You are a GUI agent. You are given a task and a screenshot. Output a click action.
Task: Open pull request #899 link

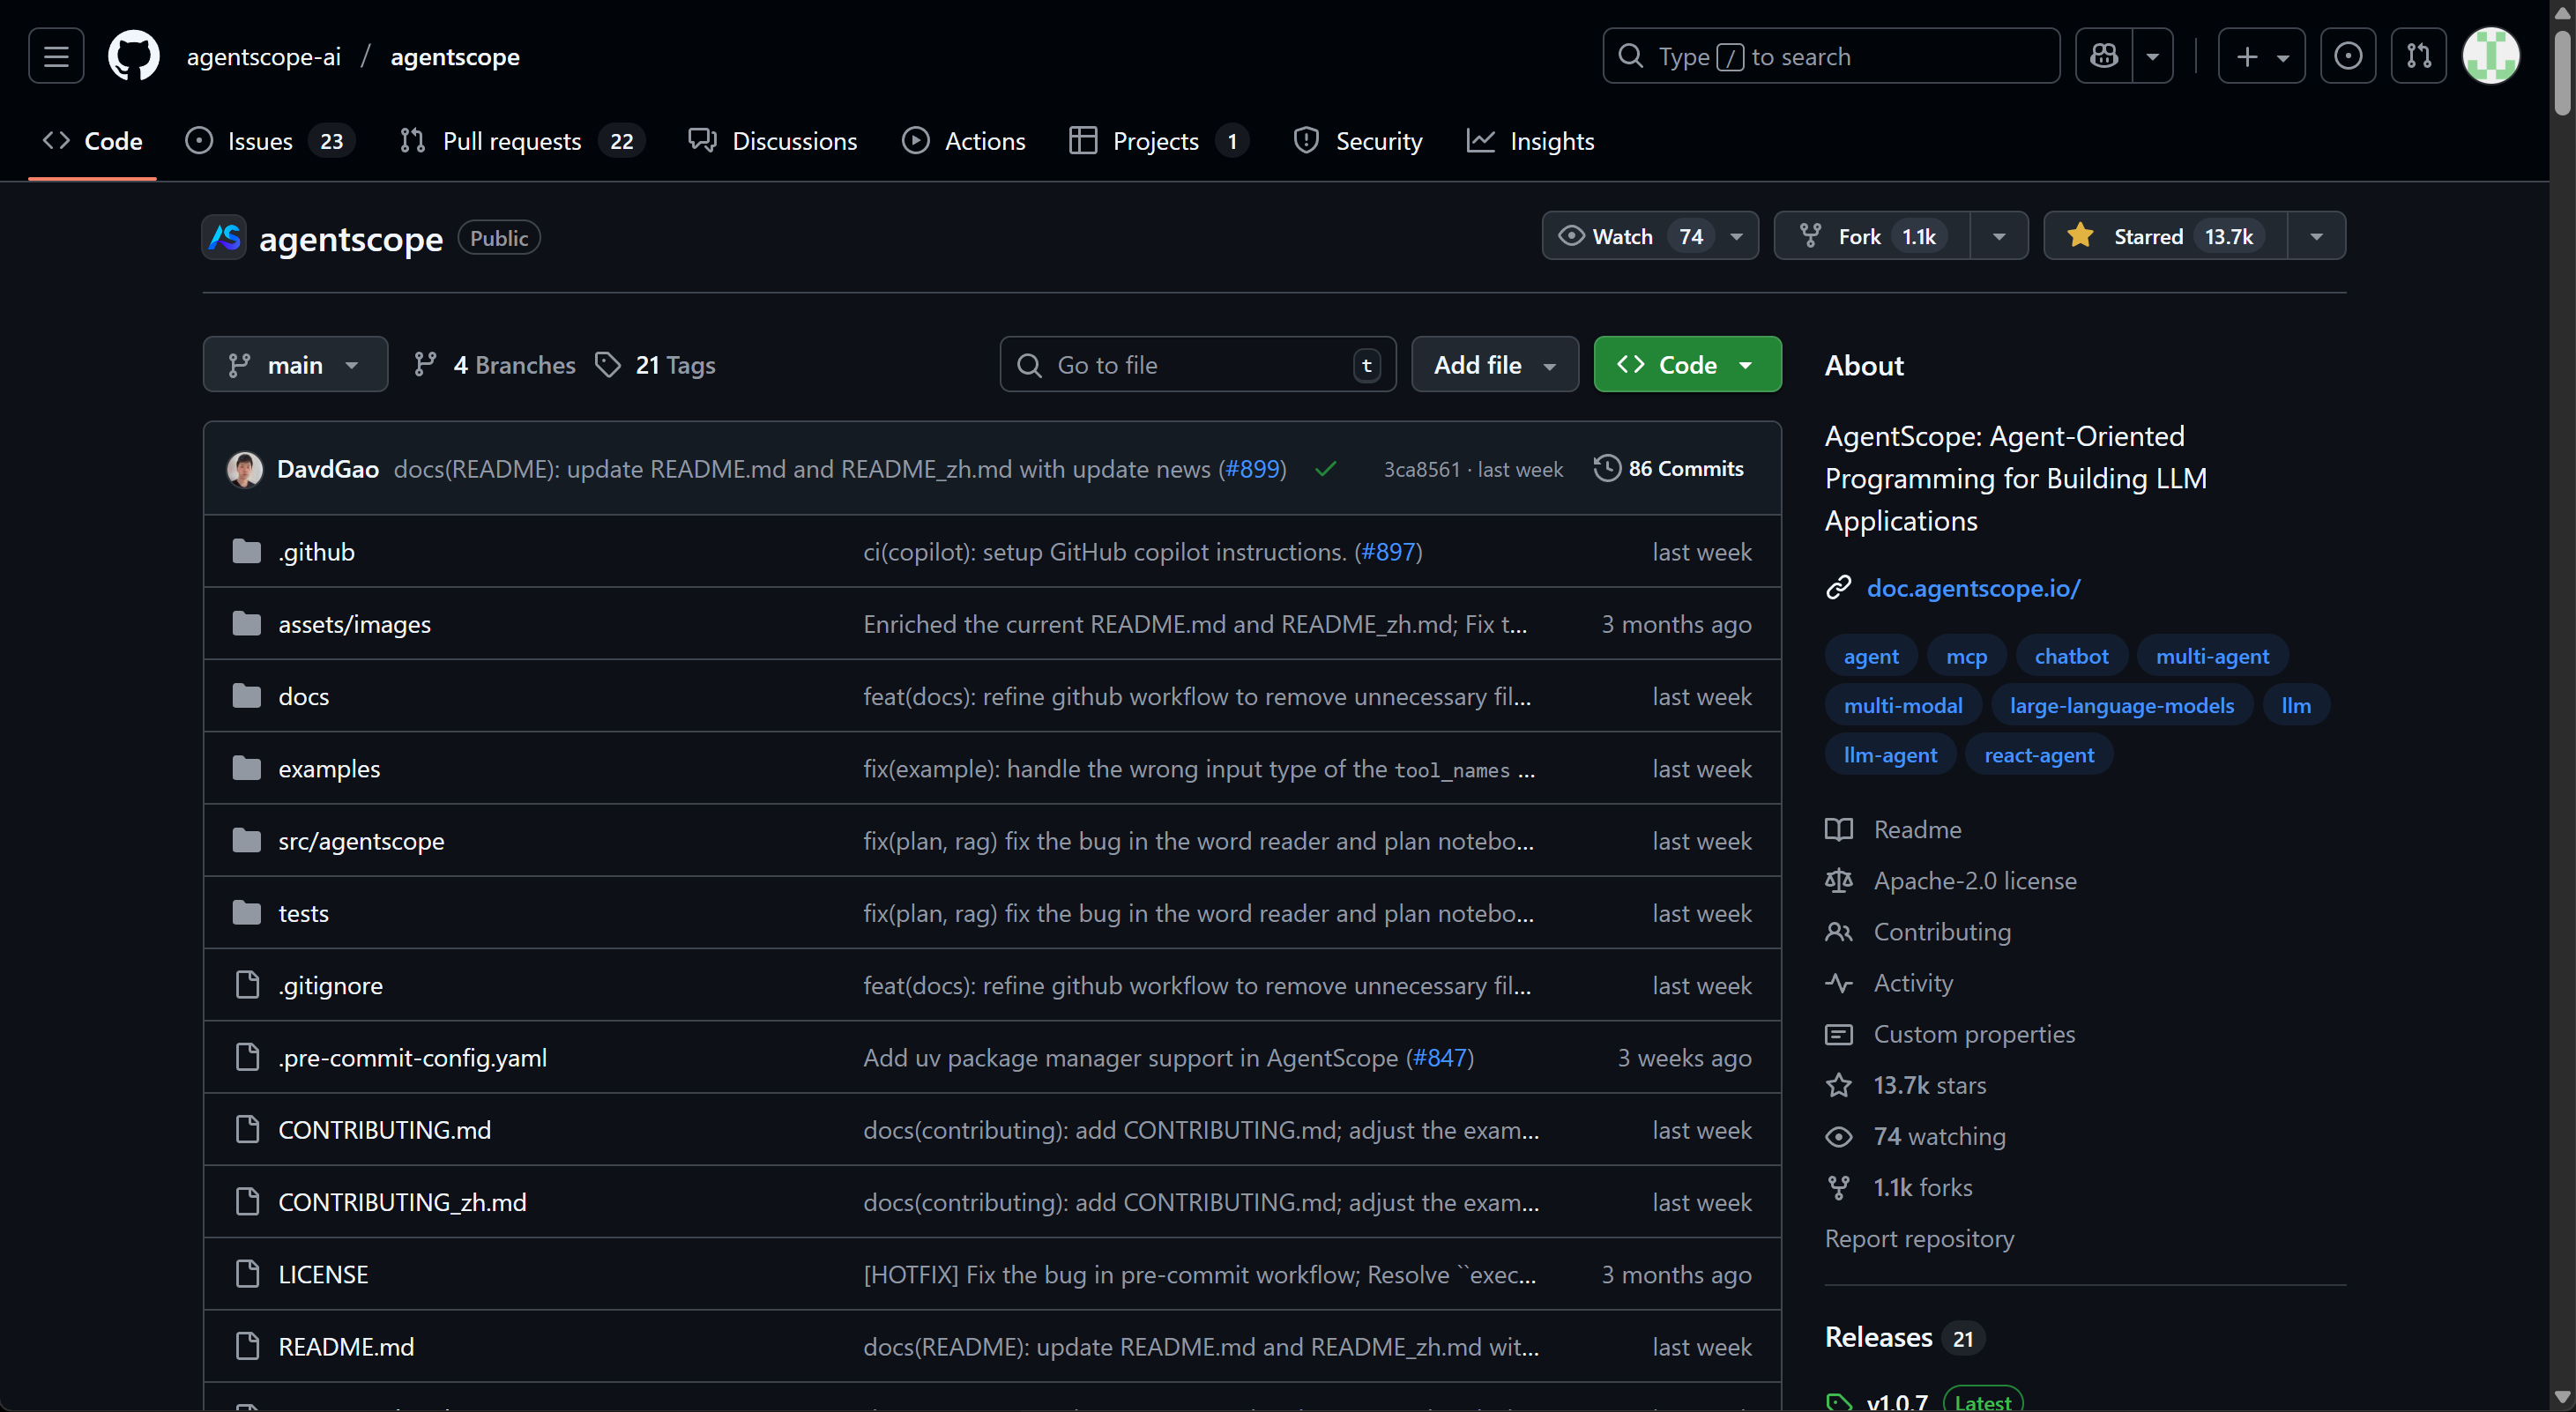click(1252, 469)
